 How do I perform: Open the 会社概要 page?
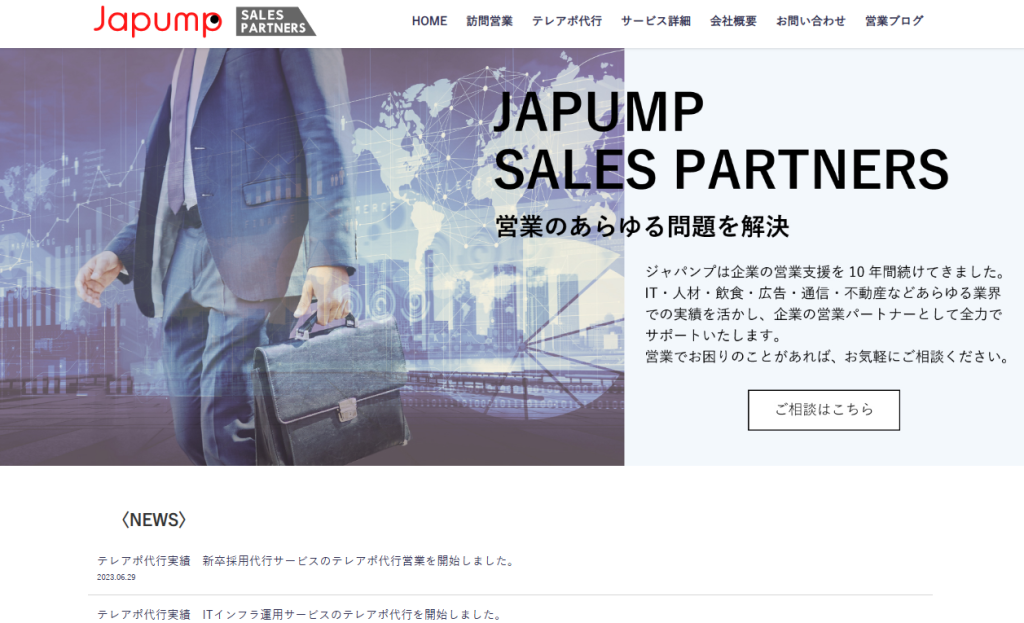point(733,21)
